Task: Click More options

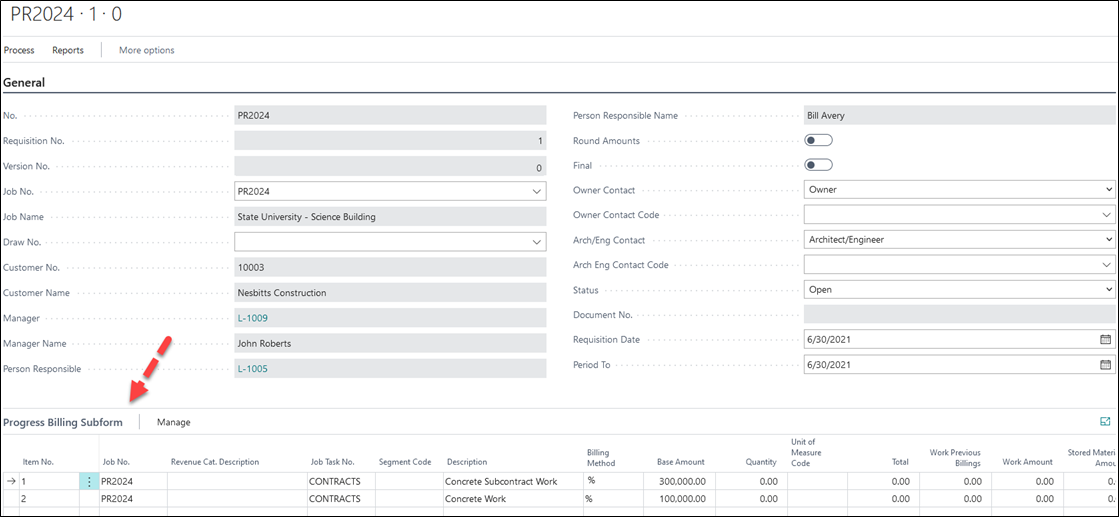Action: (146, 50)
